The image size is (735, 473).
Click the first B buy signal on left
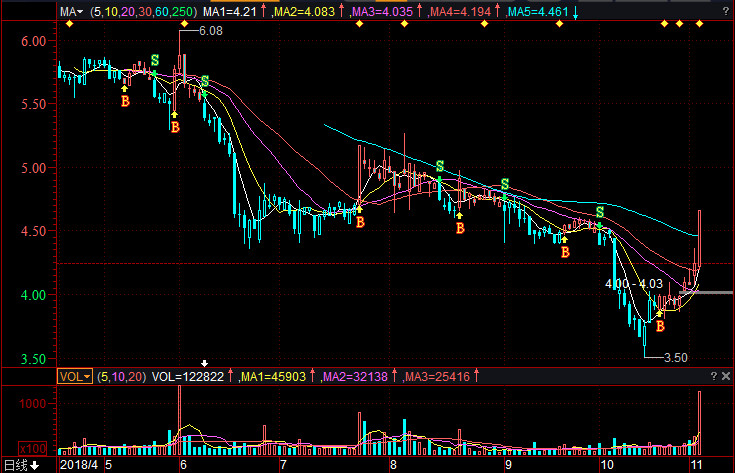coord(125,100)
